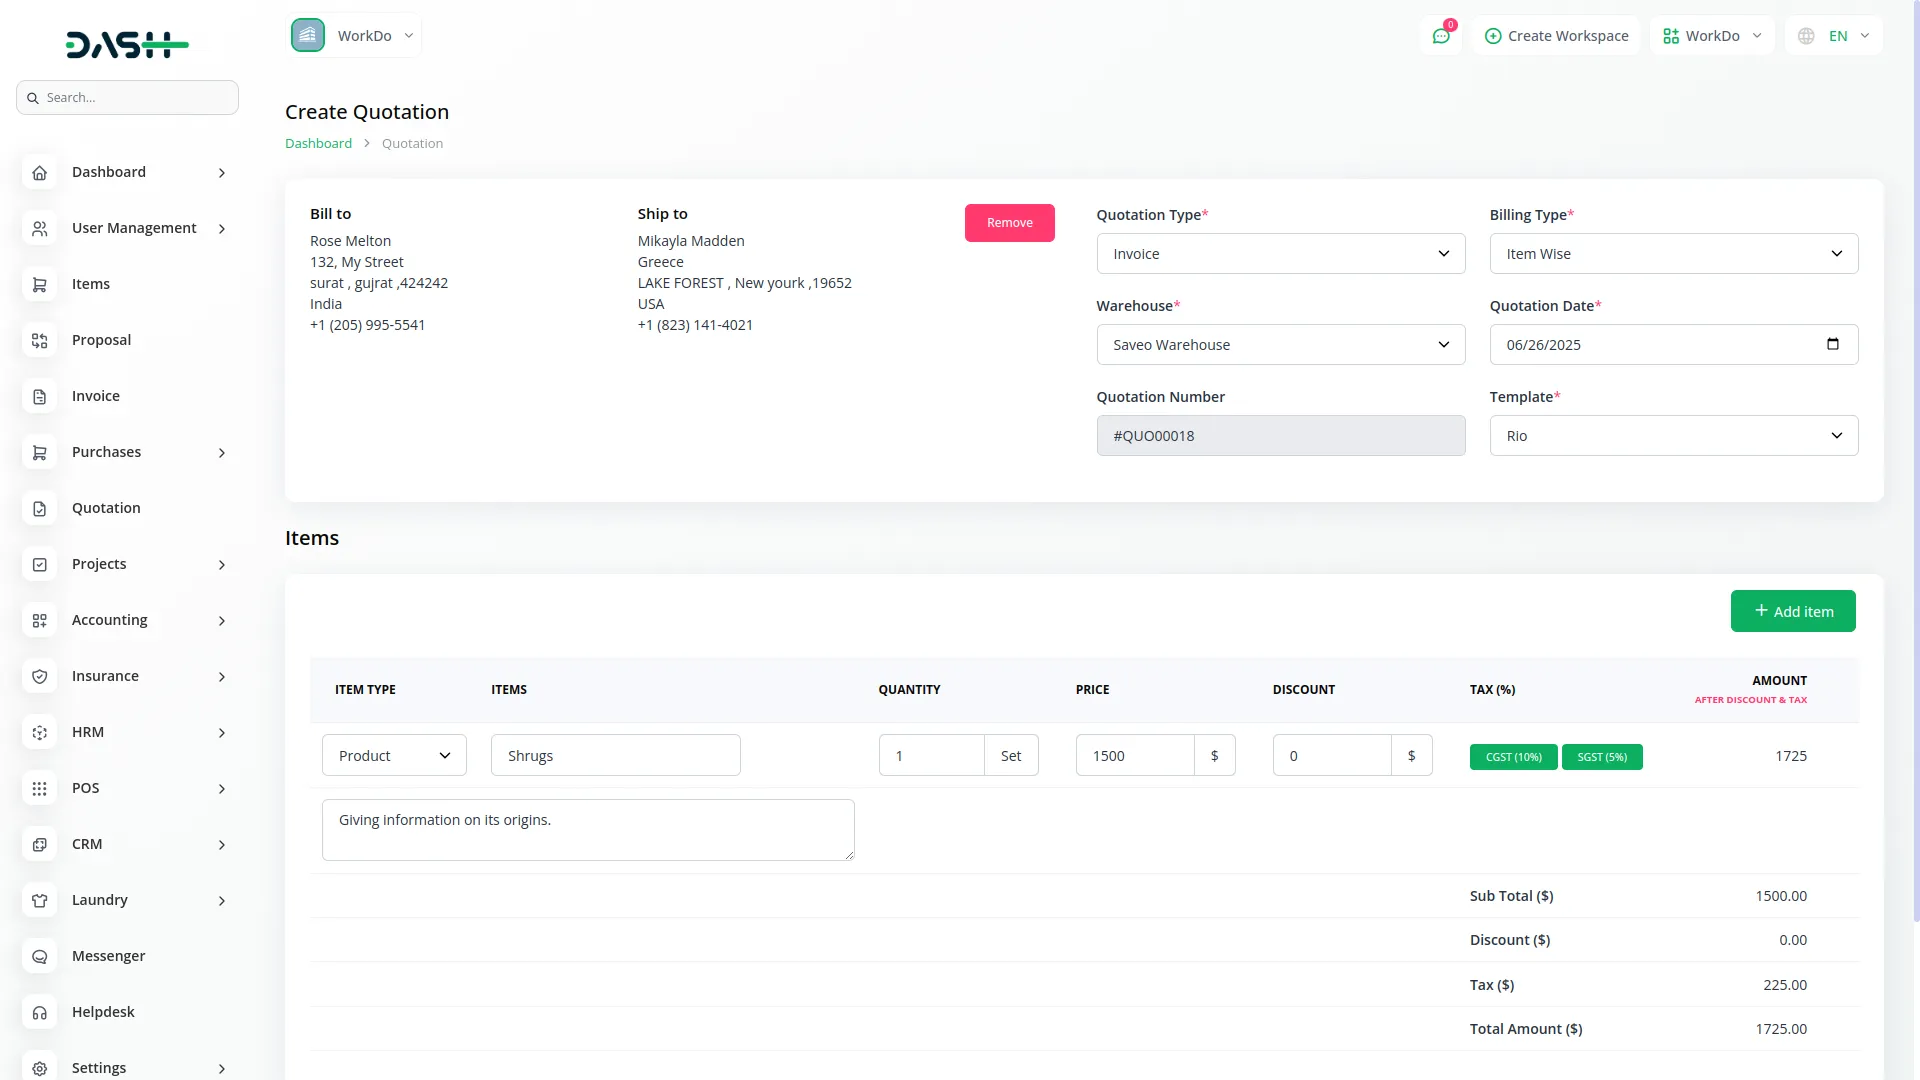The height and width of the screenshot is (1080, 1920).
Task: Click the POS grid icon in sidebar
Action: pyautogui.click(x=39, y=789)
